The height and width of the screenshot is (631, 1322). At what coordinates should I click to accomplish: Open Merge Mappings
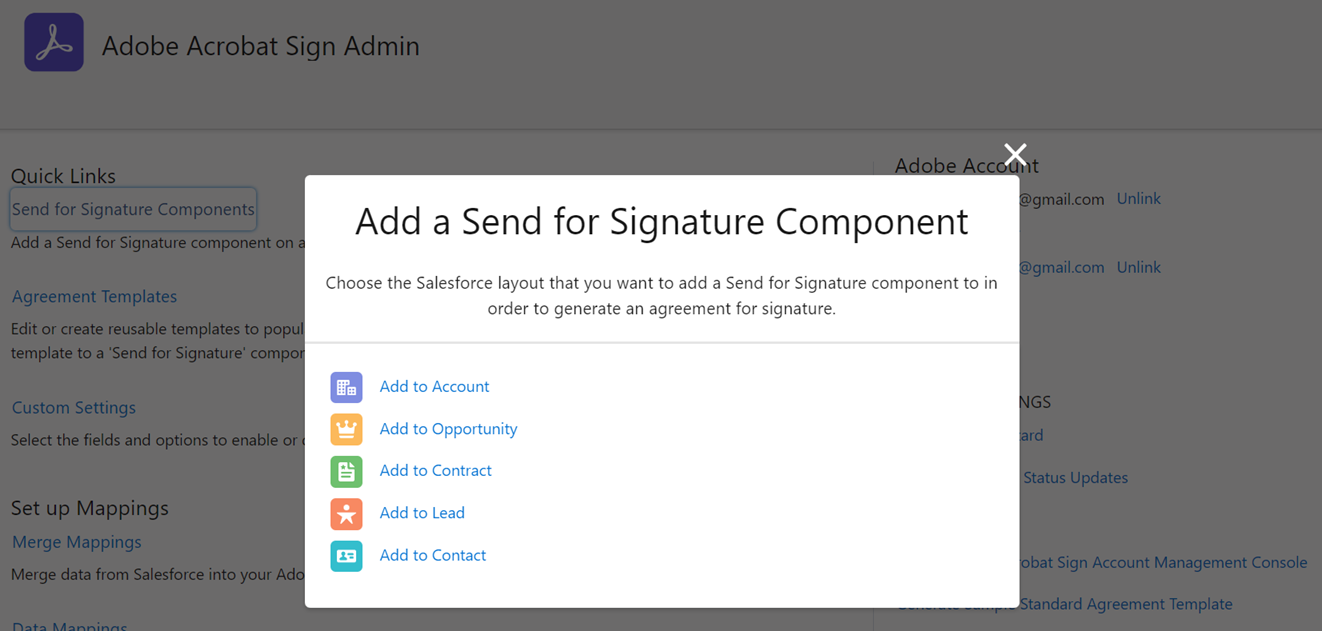[x=76, y=541]
